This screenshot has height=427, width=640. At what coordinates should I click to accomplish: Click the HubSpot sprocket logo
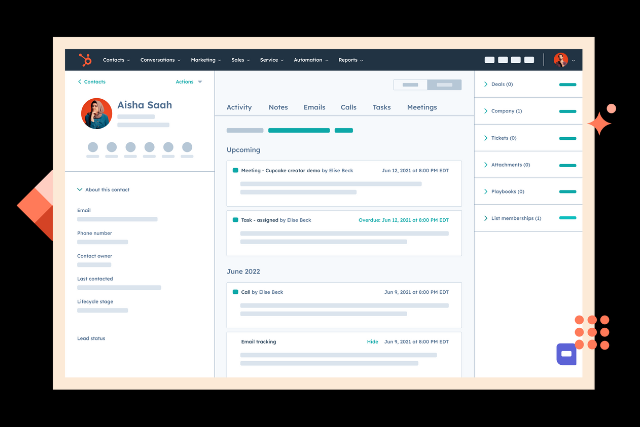[x=85, y=60]
